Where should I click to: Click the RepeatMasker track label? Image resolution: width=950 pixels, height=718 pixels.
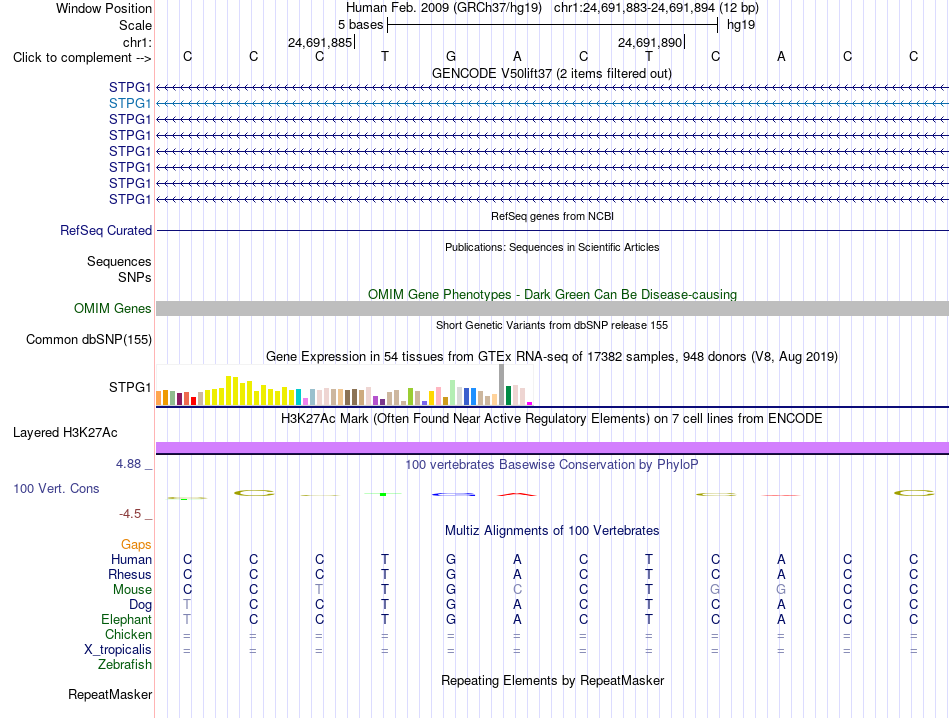110,694
